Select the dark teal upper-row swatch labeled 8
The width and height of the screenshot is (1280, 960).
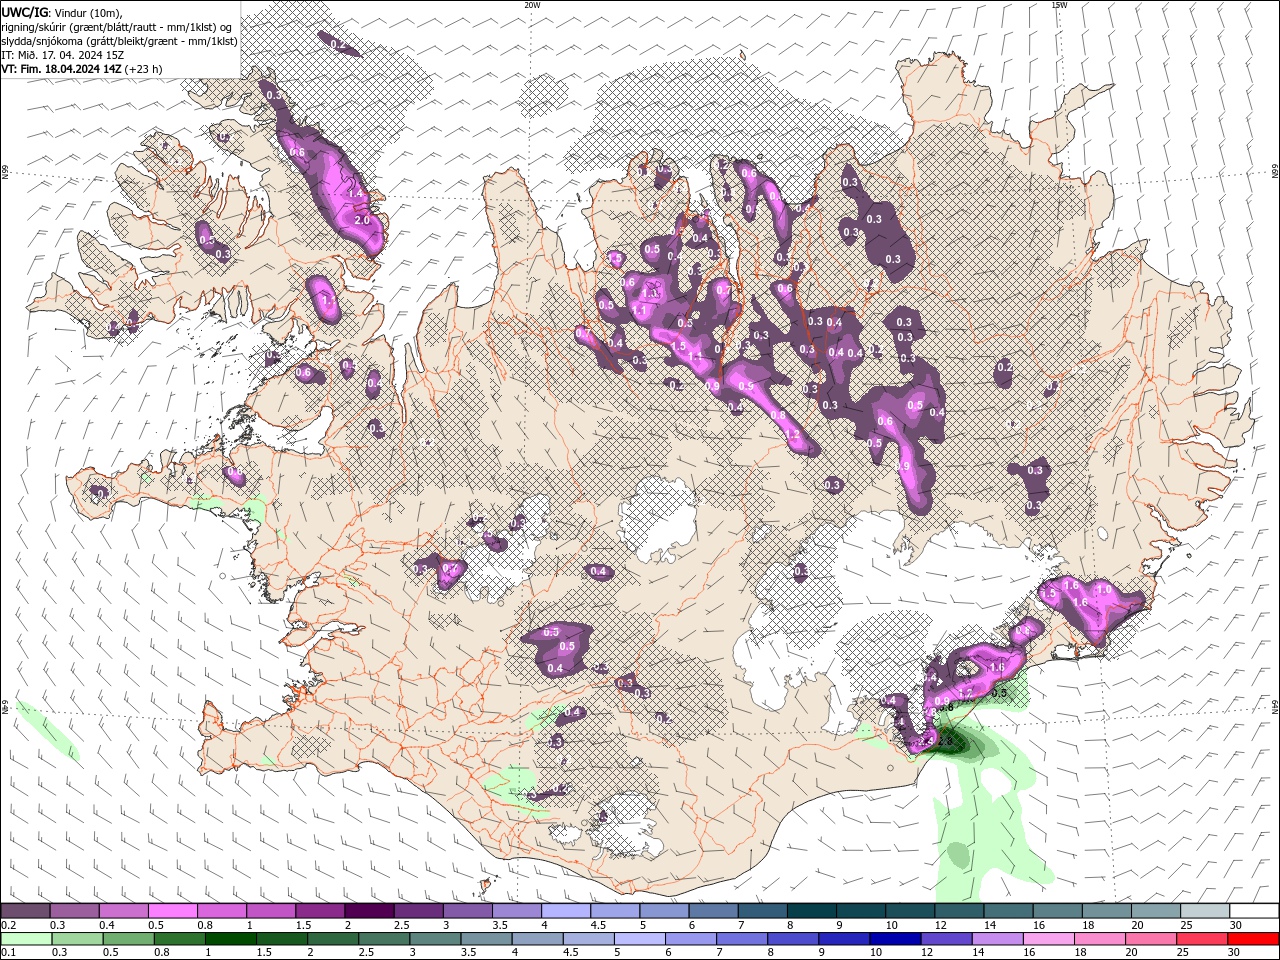point(811,911)
